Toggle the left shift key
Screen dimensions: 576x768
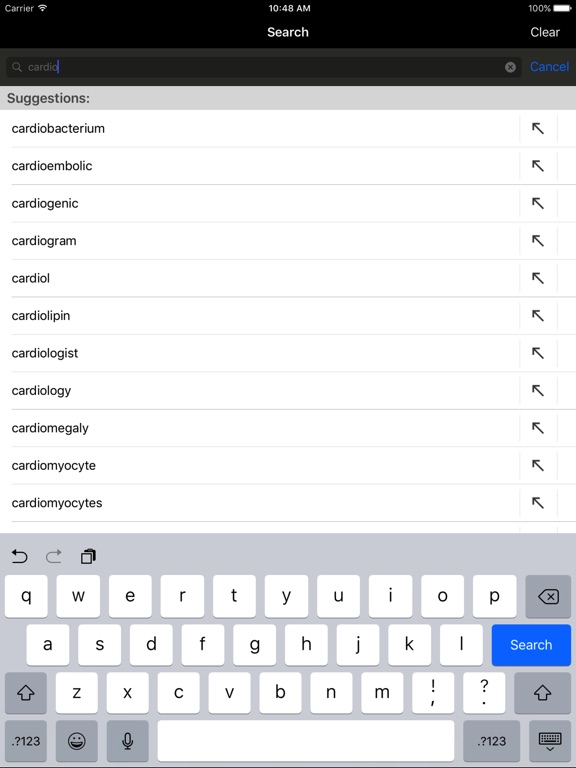pos(26,693)
